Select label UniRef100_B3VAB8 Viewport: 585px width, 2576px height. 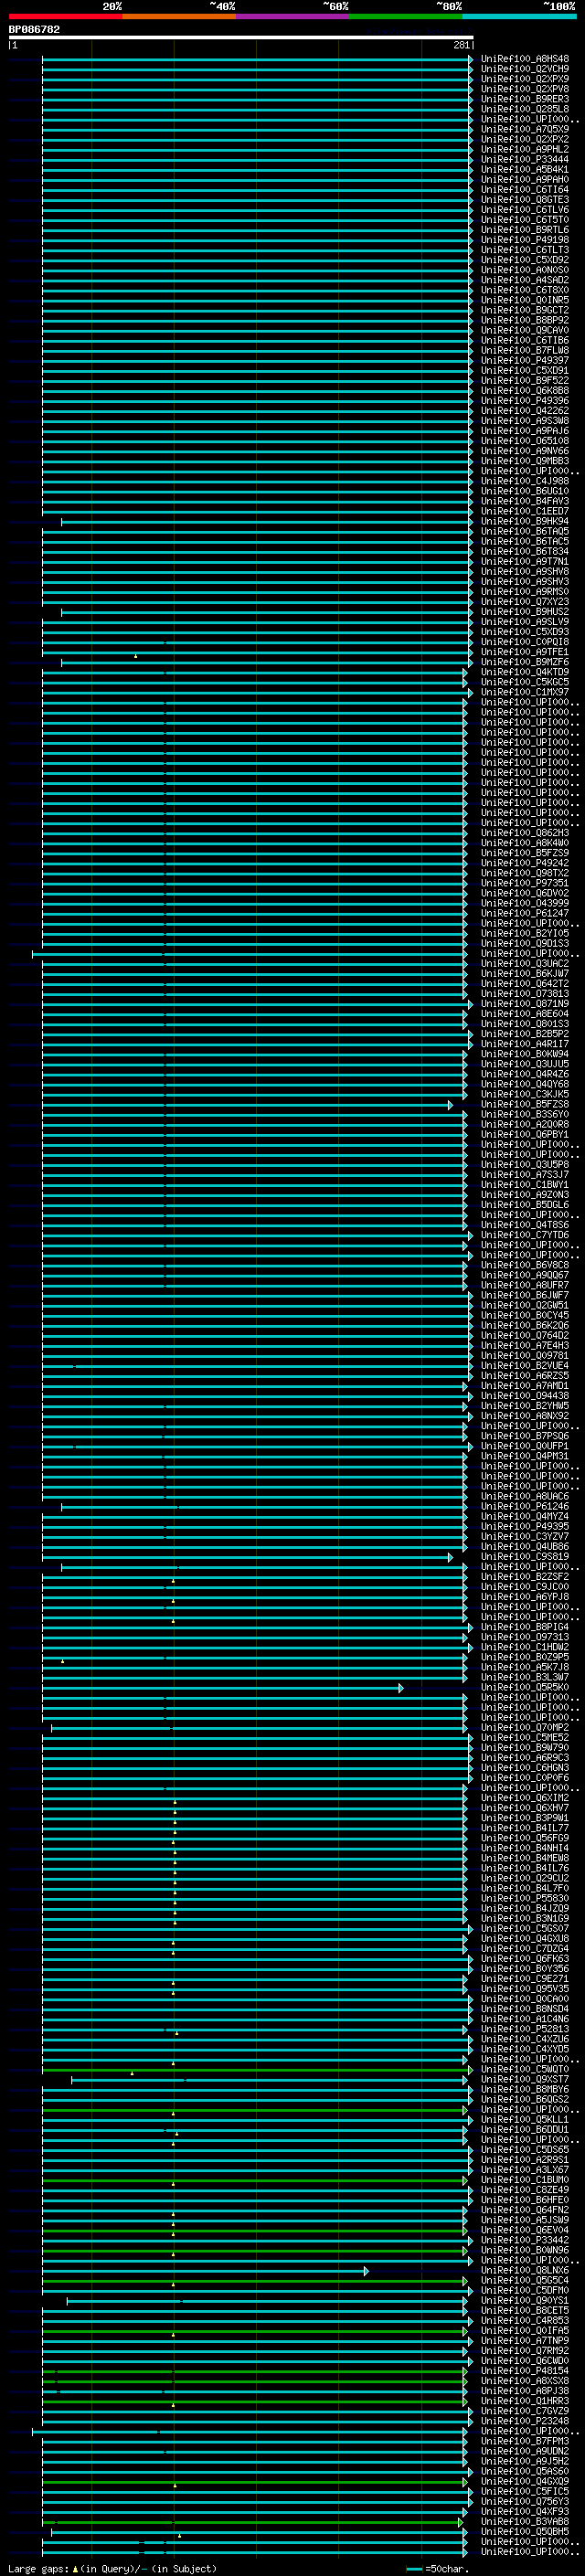coord(525,2522)
